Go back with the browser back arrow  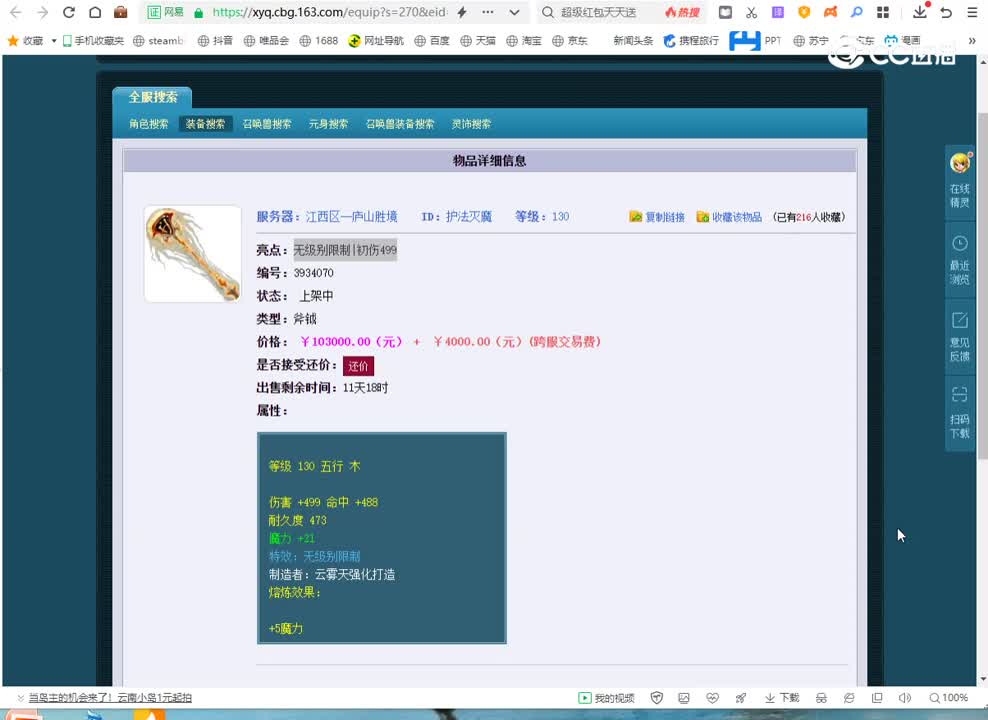[x=16, y=12]
